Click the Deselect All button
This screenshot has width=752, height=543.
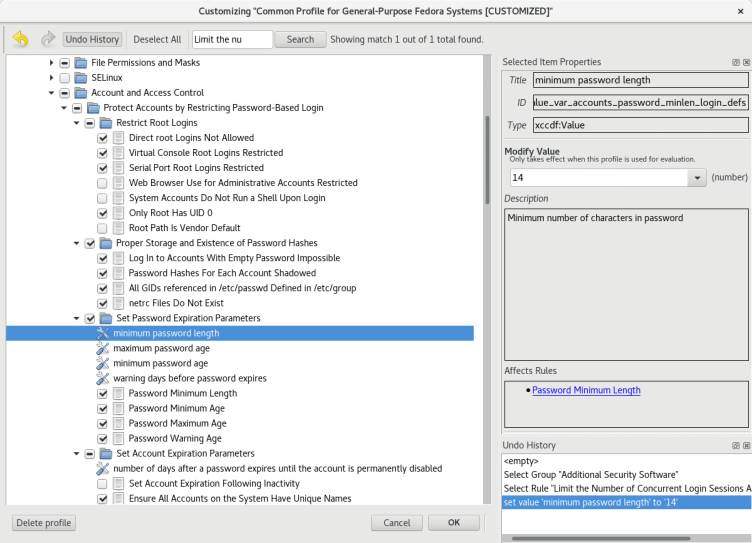point(157,39)
